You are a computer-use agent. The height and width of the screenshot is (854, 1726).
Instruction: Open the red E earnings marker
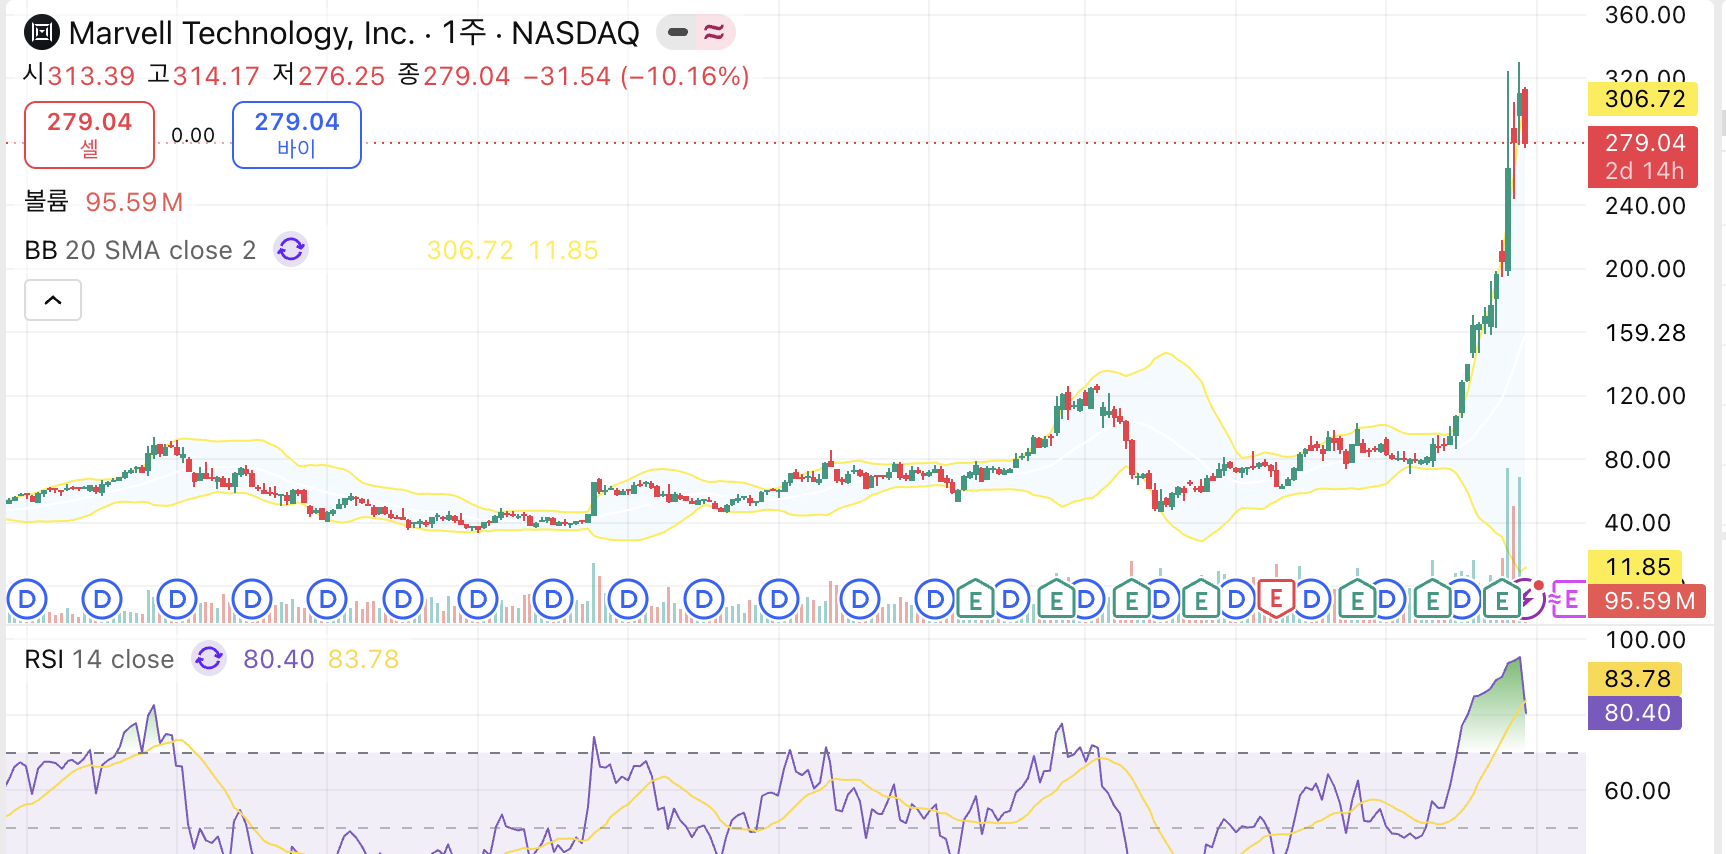pyautogui.click(x=1276, y=600)
